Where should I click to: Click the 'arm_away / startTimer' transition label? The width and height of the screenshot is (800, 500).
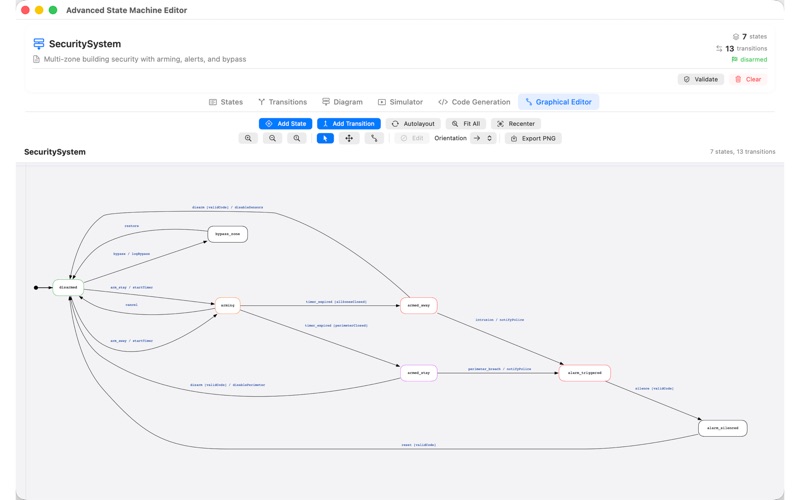tap(132, 340)
